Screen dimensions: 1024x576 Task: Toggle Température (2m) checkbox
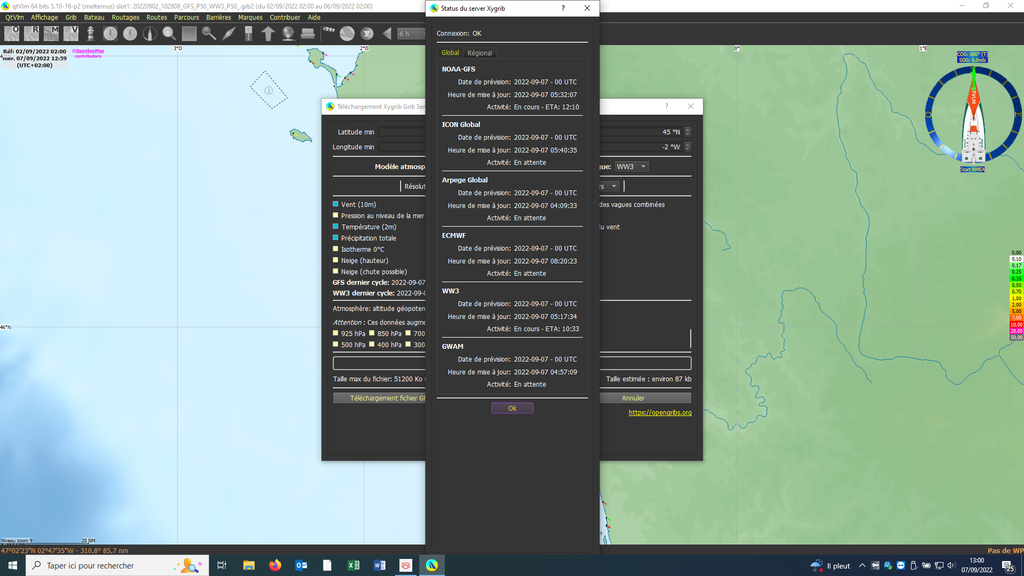pos(336,227)
